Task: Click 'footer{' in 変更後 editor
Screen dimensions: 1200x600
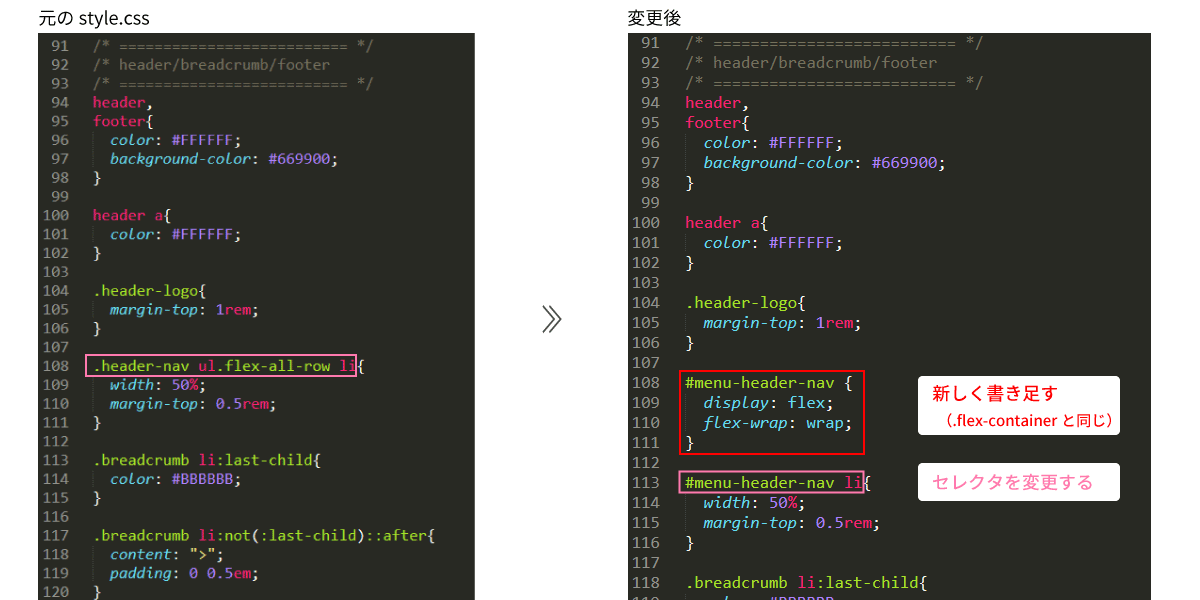Action: (717, 123)
